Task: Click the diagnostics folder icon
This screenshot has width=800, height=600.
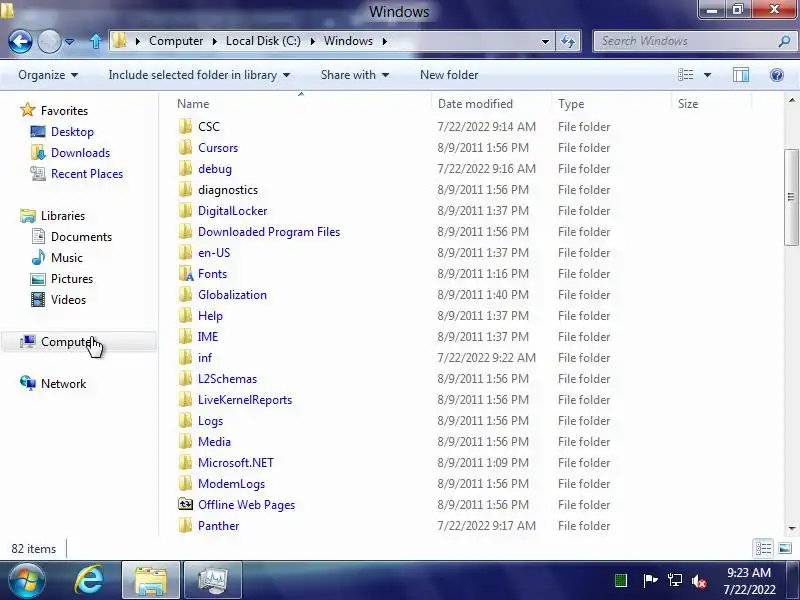Action: tap(186, 189)
